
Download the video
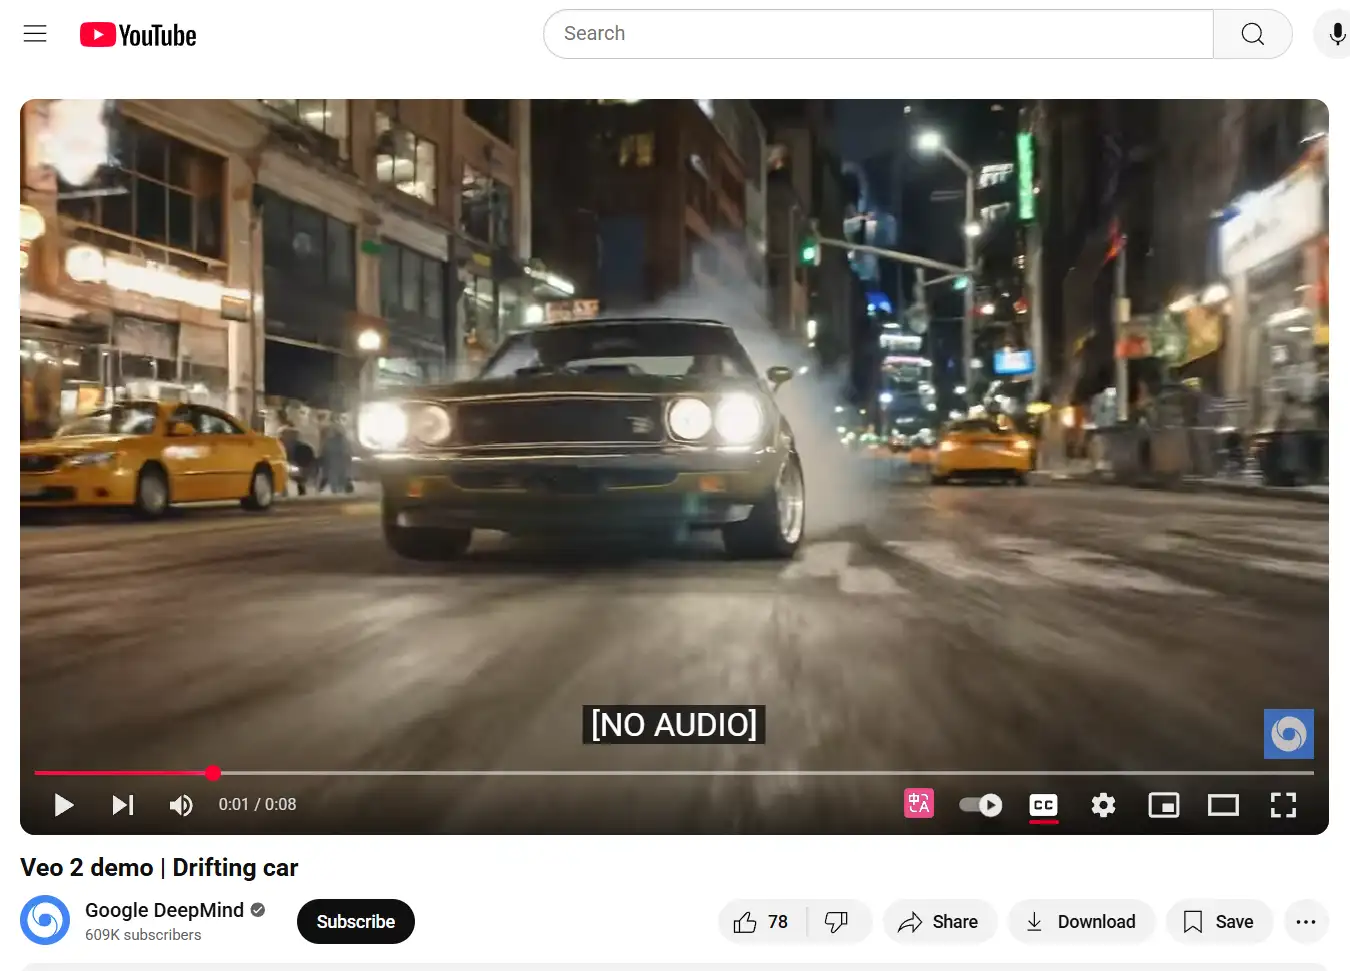1081,922
